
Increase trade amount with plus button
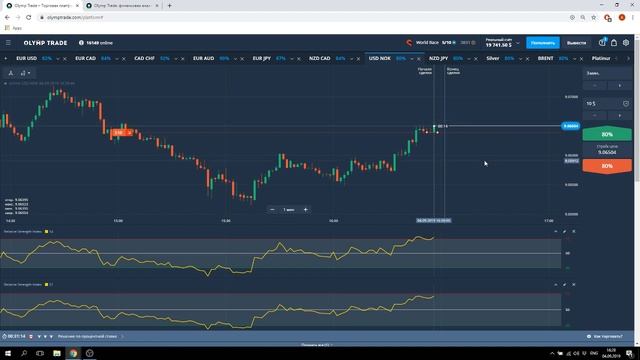(620, 116)
